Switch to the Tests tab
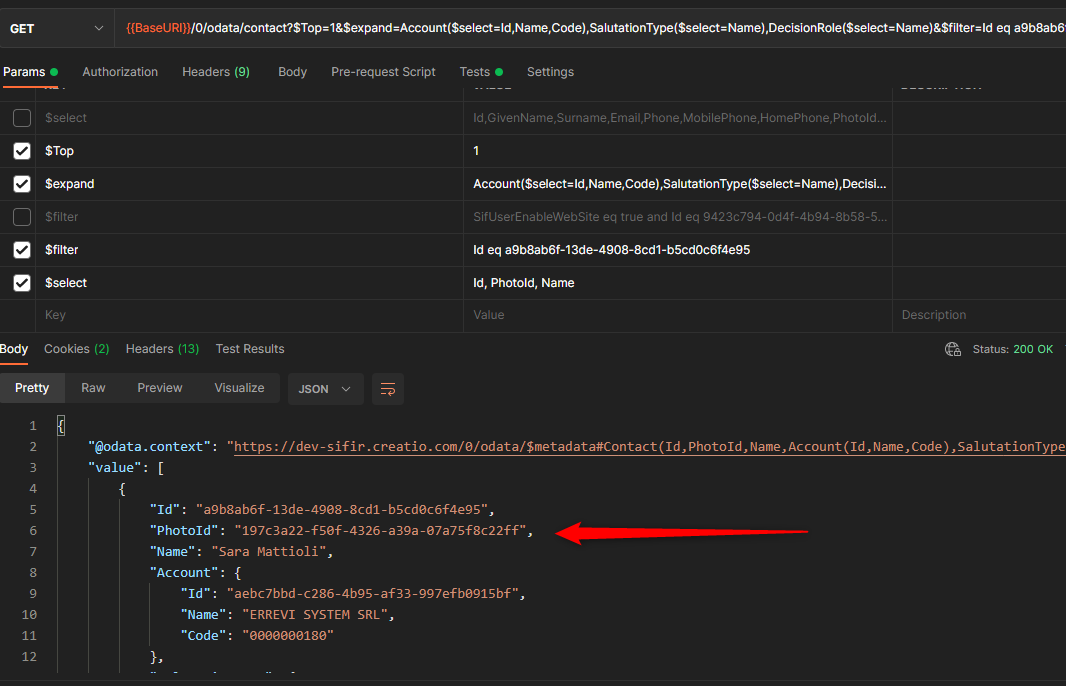This screenshot has height=686, width=1066. pyautogui.click(x=475, y=71)
